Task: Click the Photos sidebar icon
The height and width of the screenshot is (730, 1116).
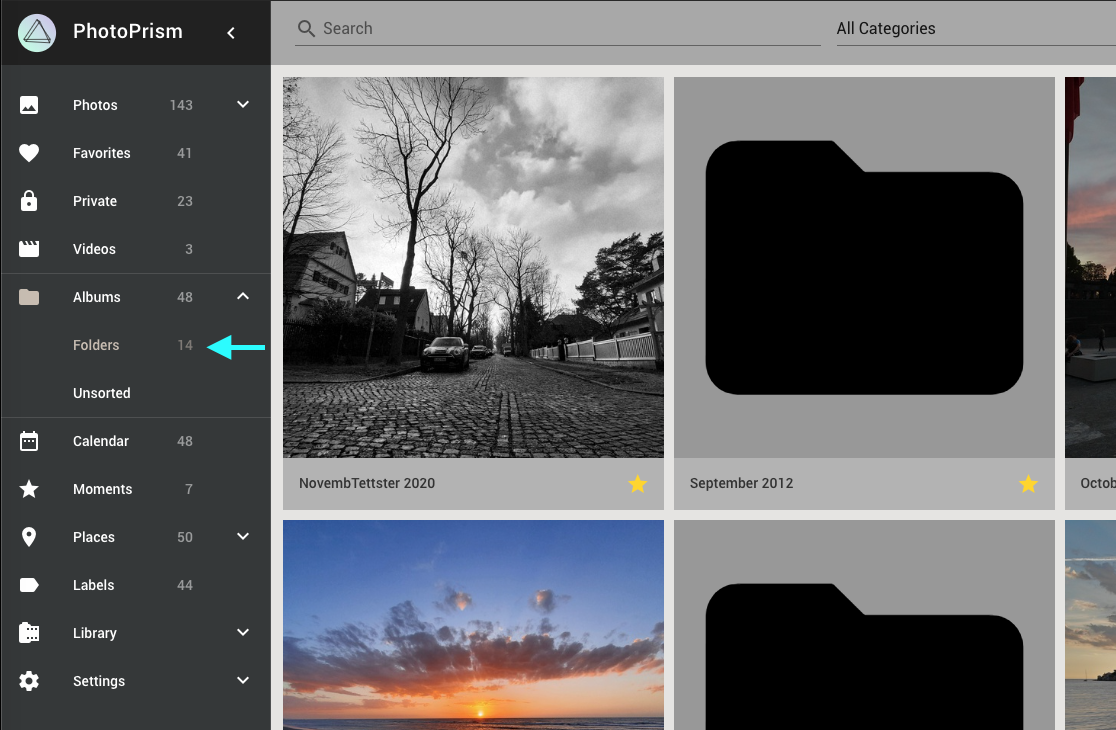Action: coord(29,105)
